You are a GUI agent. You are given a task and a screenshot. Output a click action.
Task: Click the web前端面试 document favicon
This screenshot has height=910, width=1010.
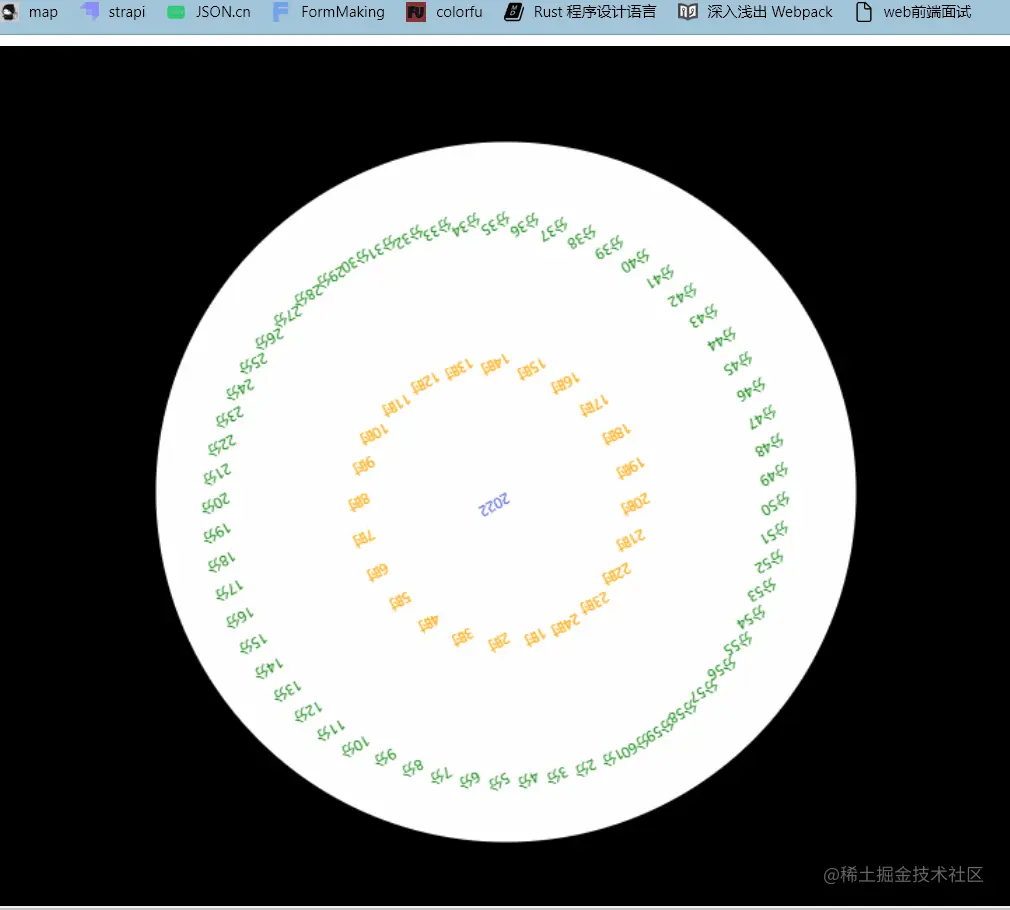862,12
